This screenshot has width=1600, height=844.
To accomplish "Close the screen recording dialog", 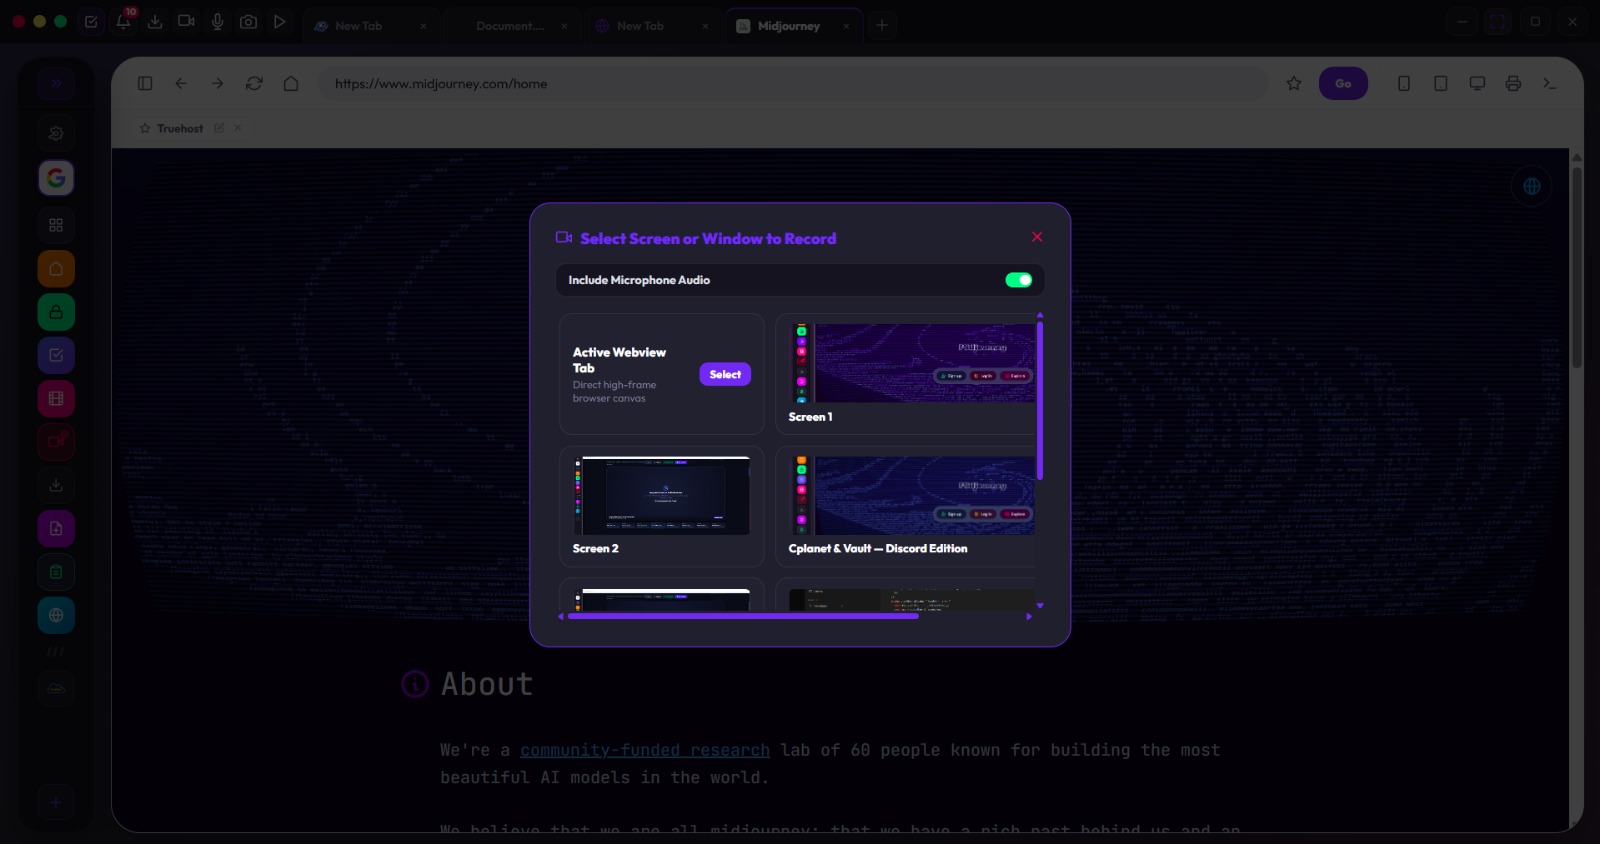I will [x=1037, y=237].
